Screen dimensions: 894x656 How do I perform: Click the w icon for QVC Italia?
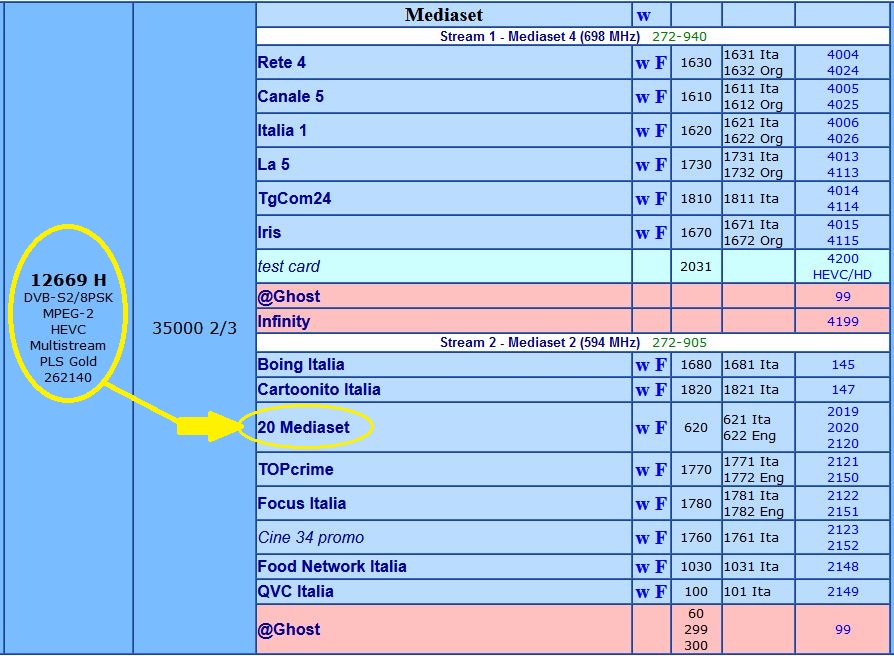click(x=643, y=593)
